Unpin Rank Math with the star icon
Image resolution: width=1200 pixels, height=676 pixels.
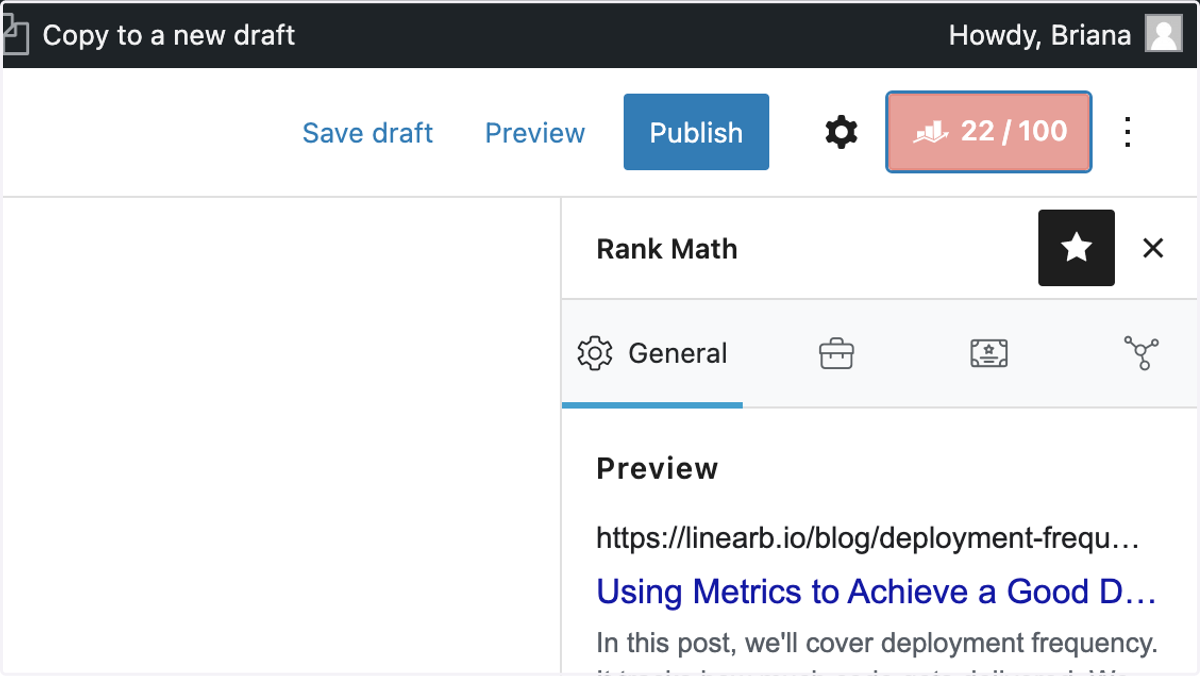[x=1076, y=248]
